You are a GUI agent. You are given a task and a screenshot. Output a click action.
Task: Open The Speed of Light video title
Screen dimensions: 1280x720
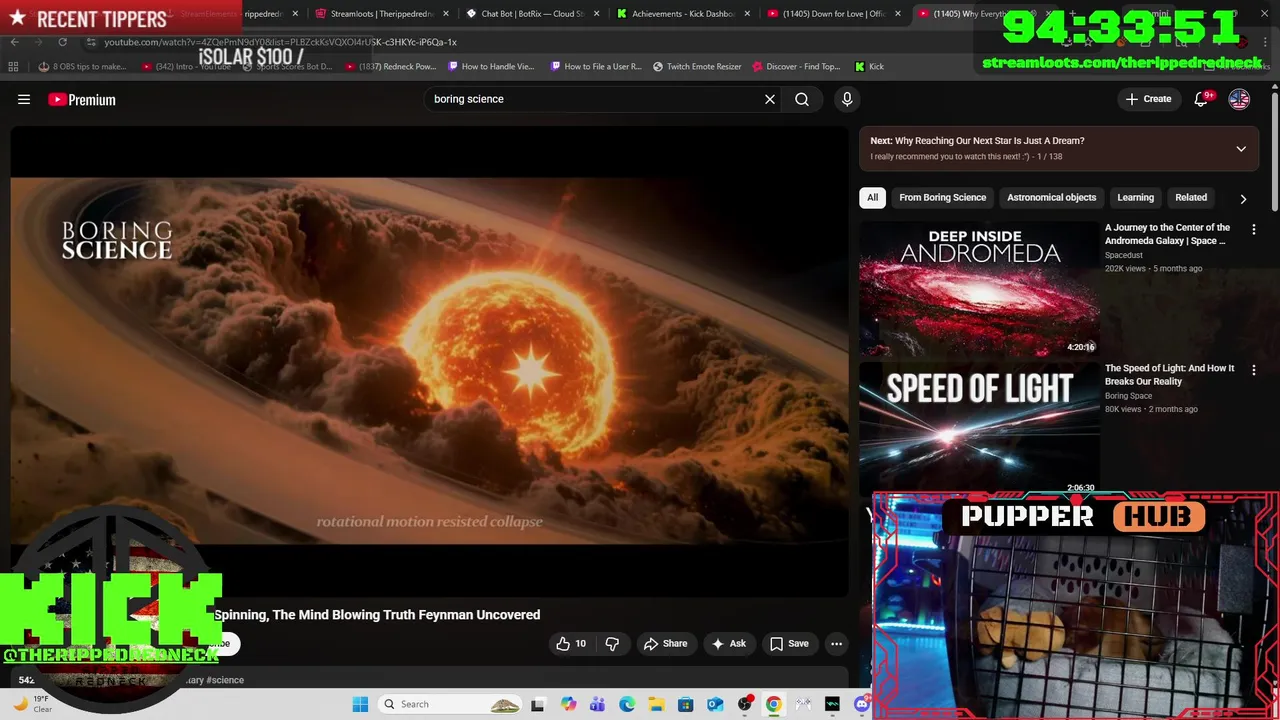coord(1169,374)
